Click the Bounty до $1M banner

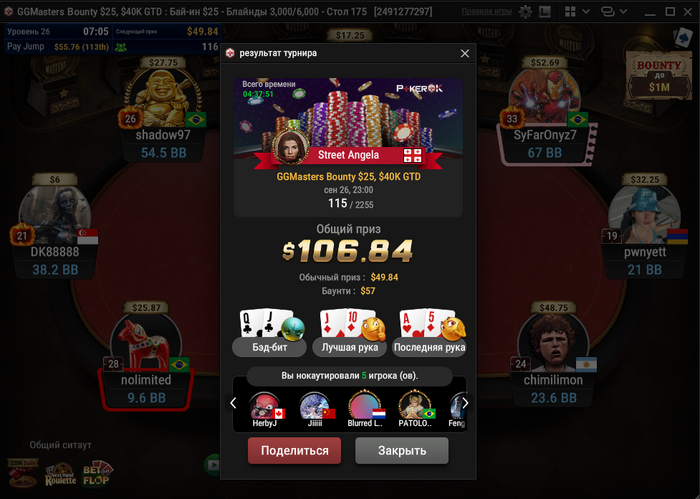pos(659,75)
